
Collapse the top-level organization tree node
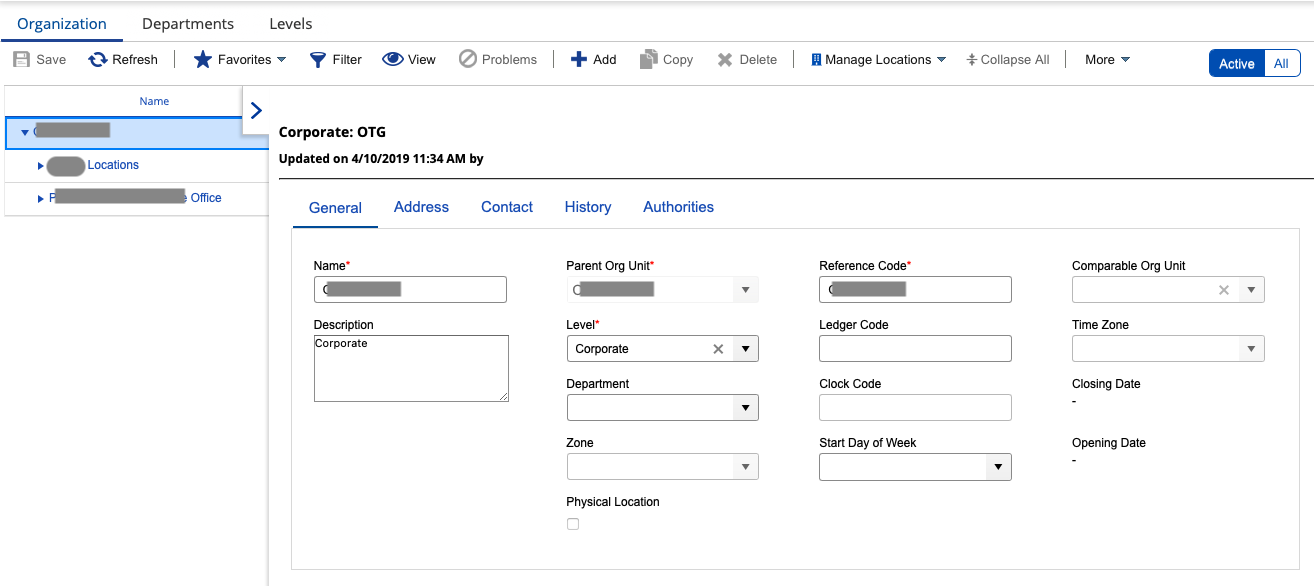(25, 132)
